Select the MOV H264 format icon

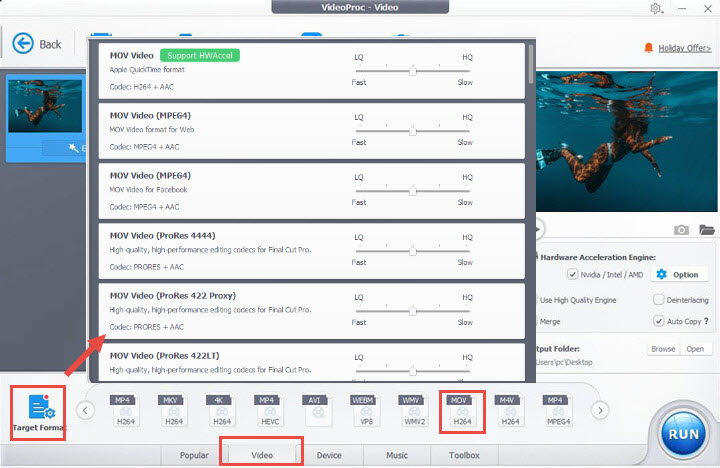click(x=462, y=410)
